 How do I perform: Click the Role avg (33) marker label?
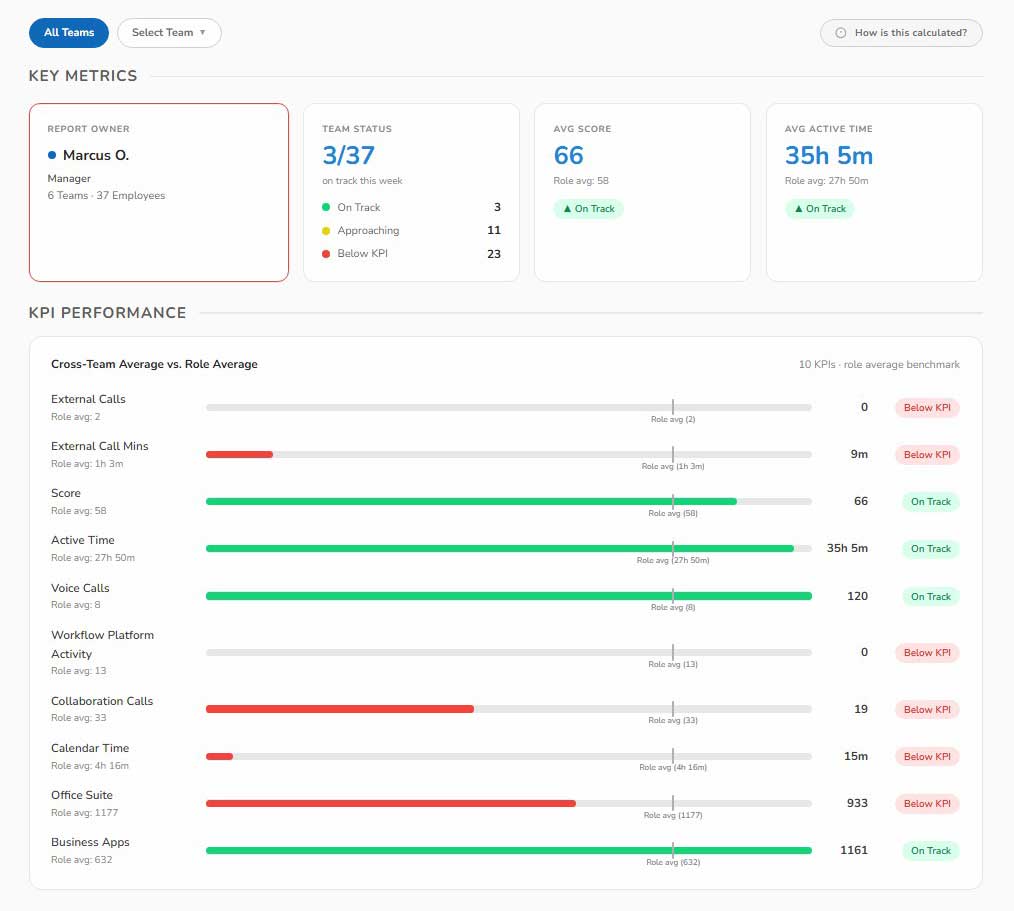(x=673, y=720)
